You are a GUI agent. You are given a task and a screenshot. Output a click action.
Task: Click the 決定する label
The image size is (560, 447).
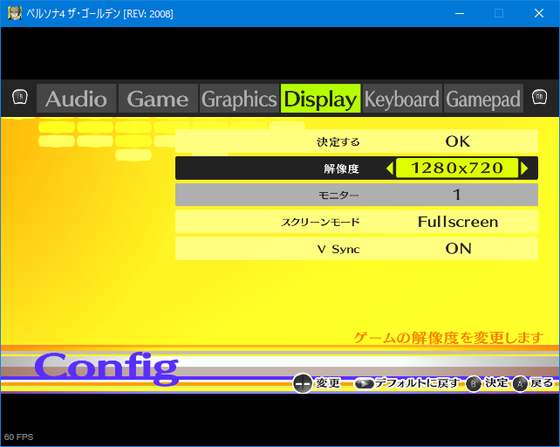pos(338,142)
